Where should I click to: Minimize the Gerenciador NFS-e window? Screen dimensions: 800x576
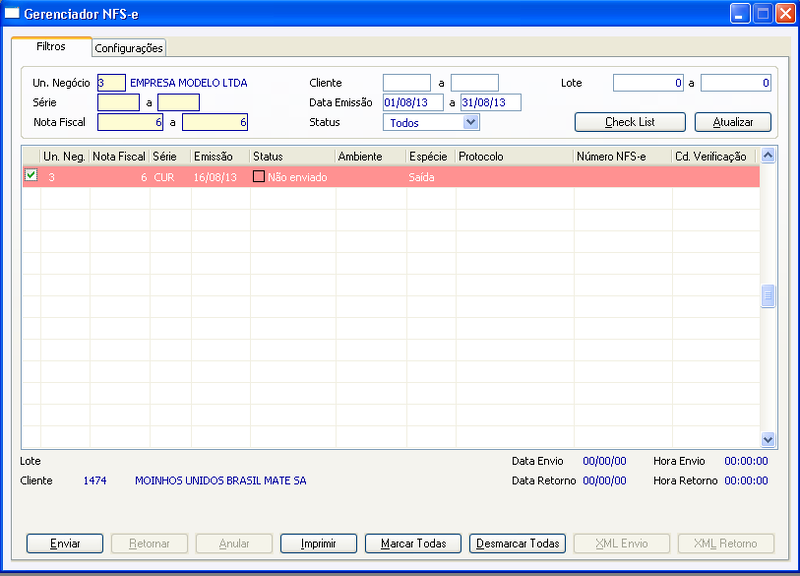click(x=740, y=14)
